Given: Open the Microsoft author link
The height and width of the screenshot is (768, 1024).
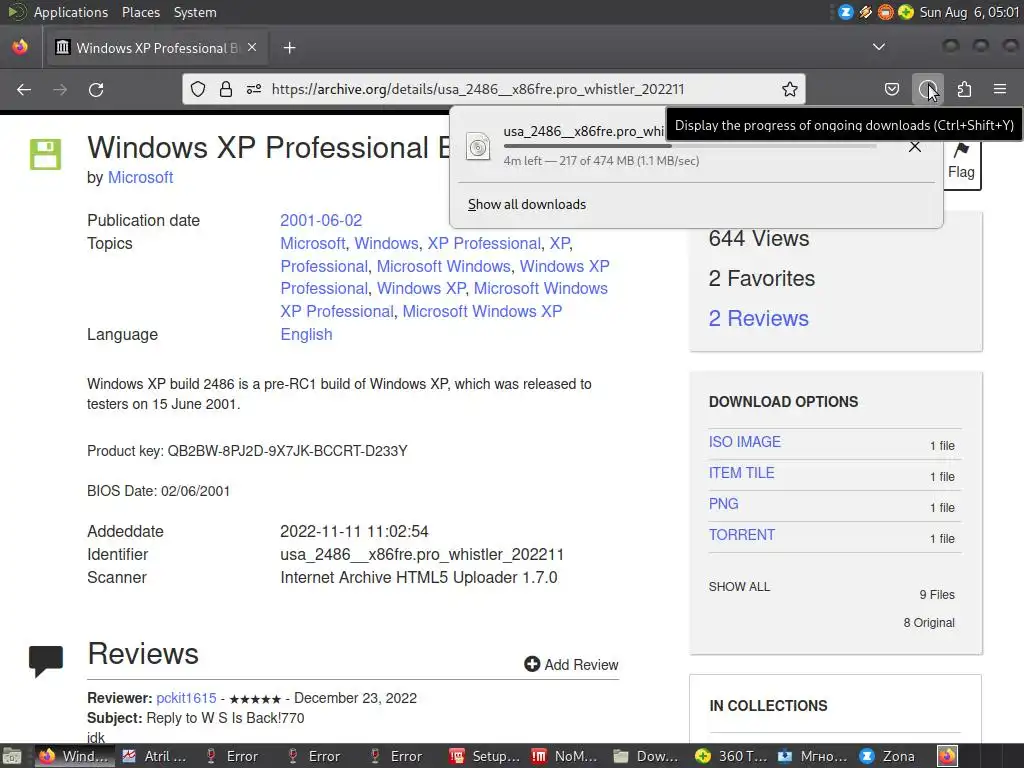Looking at the screenshot, I should (140, 178).
